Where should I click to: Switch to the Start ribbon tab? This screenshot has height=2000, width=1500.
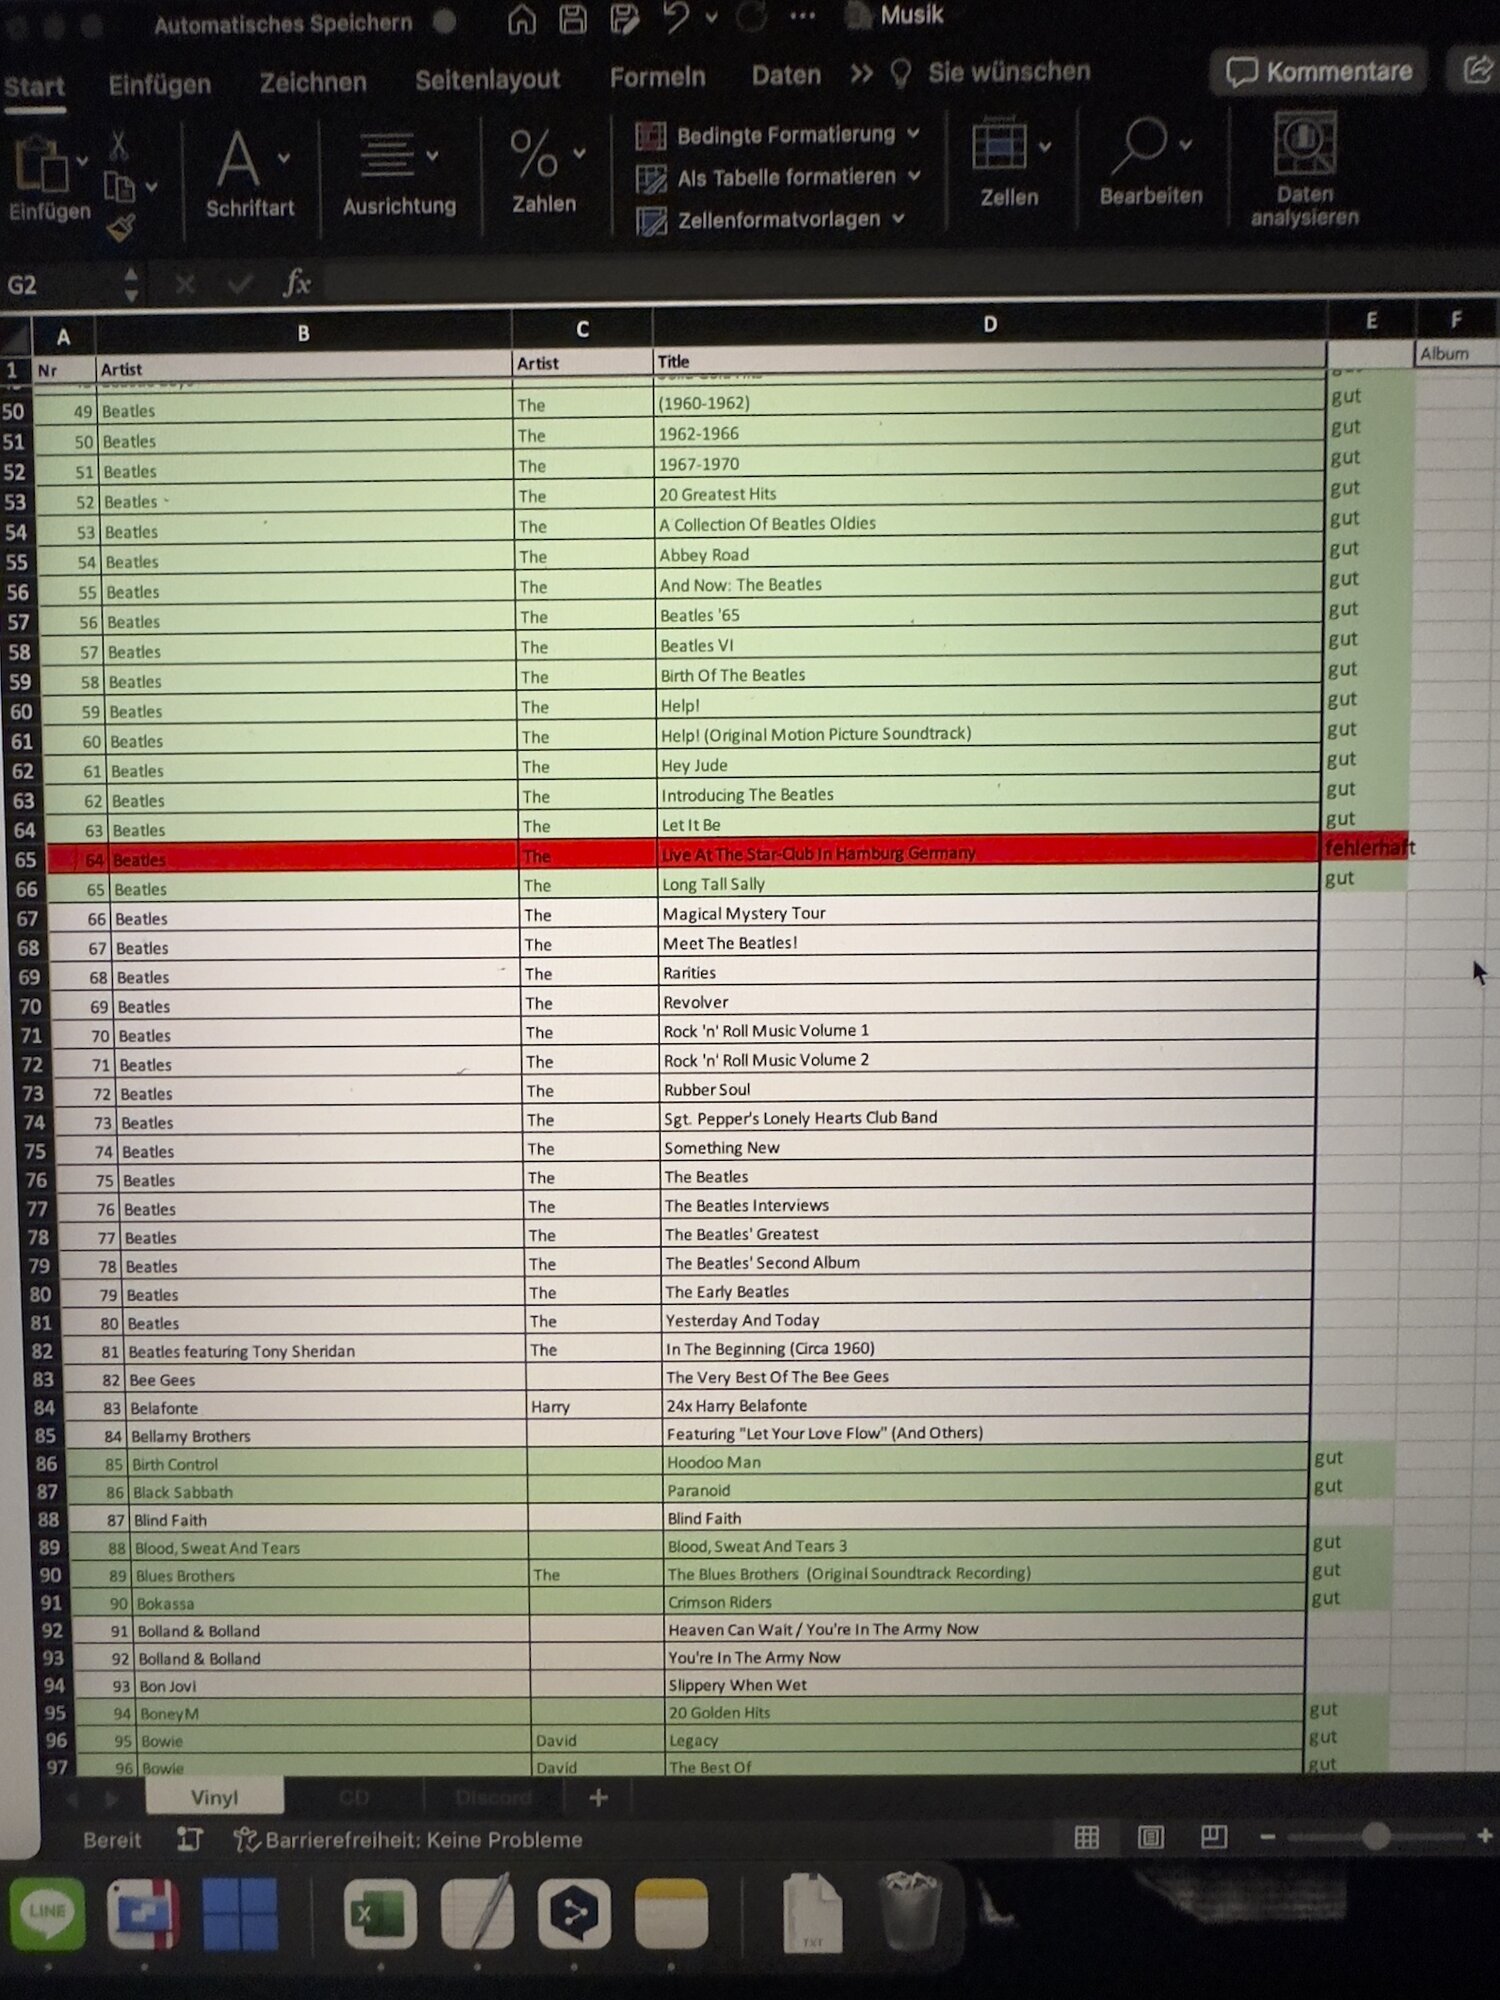[35, 87]
